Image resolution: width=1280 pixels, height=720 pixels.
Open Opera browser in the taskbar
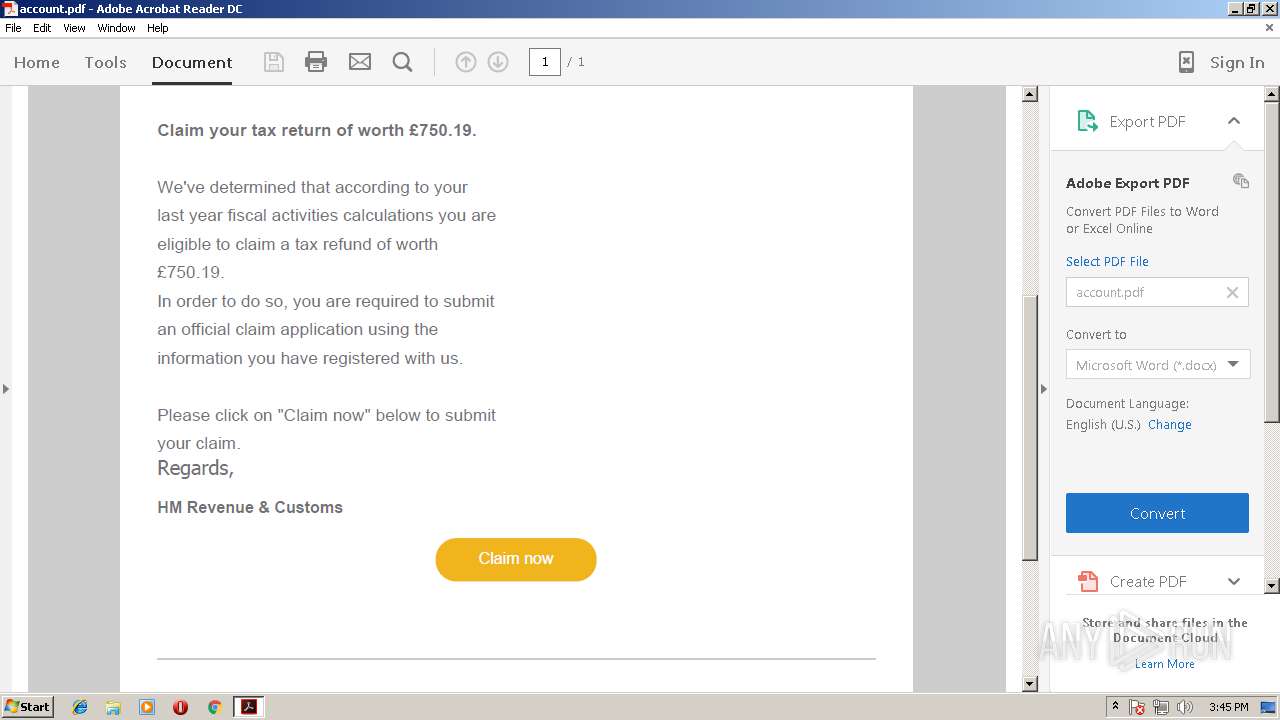(x=180, y=707)
